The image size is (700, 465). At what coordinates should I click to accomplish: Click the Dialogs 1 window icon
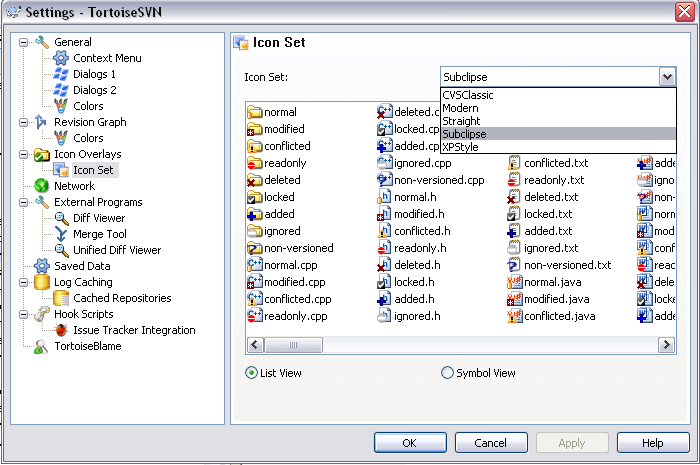(61, 74)
